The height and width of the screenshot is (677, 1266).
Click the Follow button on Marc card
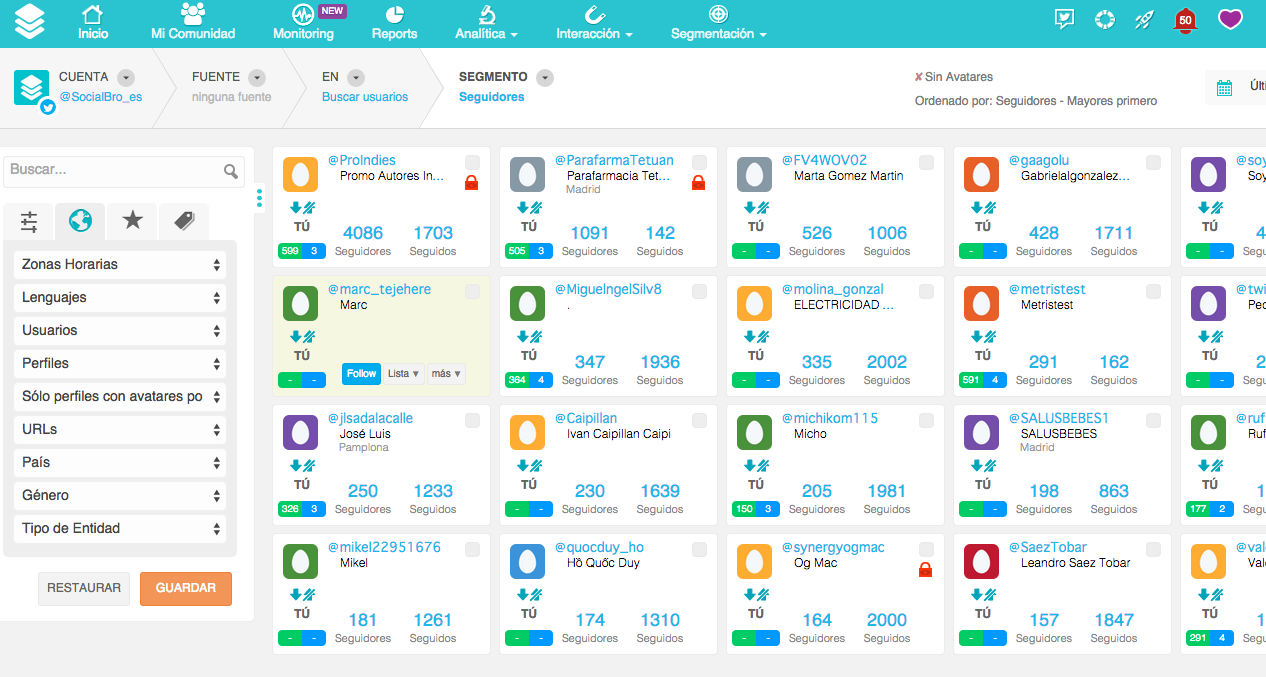pos(361,374)
